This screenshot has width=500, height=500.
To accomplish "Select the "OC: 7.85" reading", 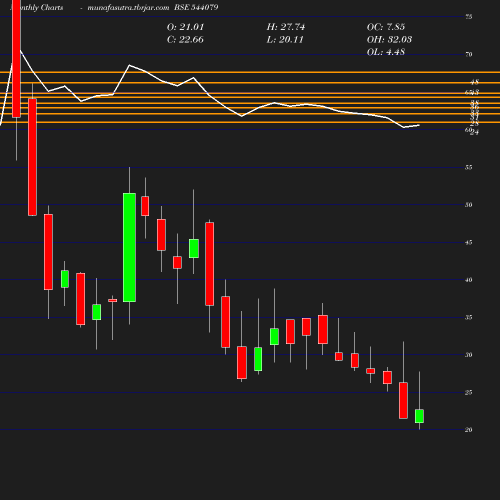I will (386, 27).
